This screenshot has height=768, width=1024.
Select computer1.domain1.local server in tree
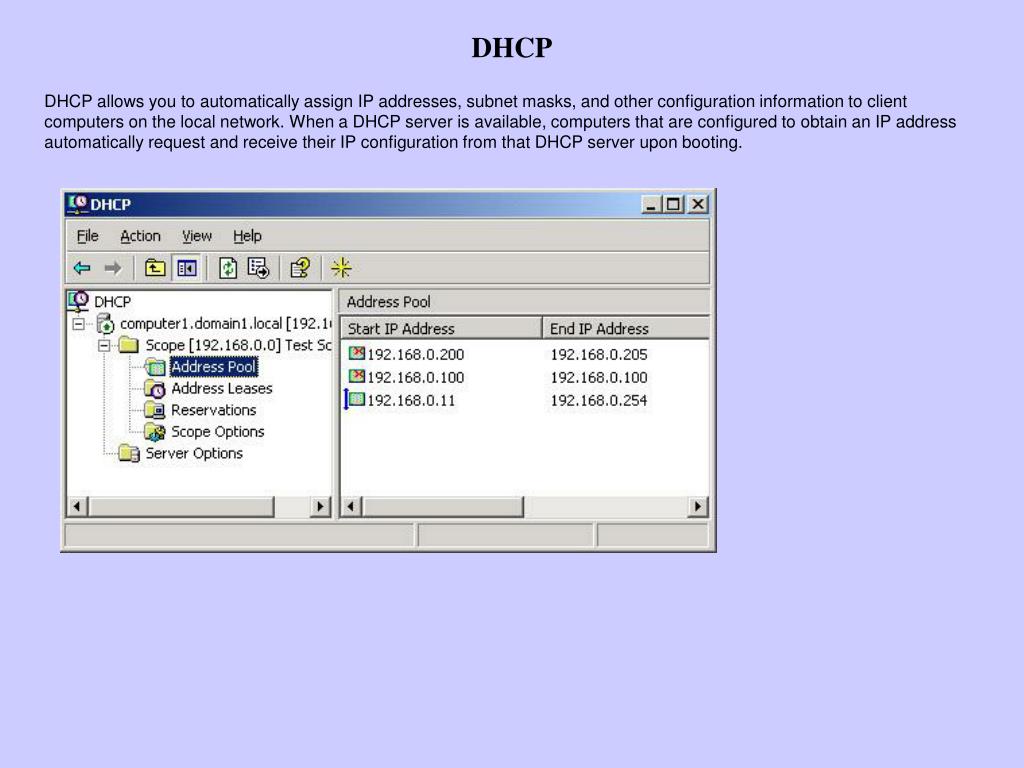pyautogui.click(x=226, y=324)
